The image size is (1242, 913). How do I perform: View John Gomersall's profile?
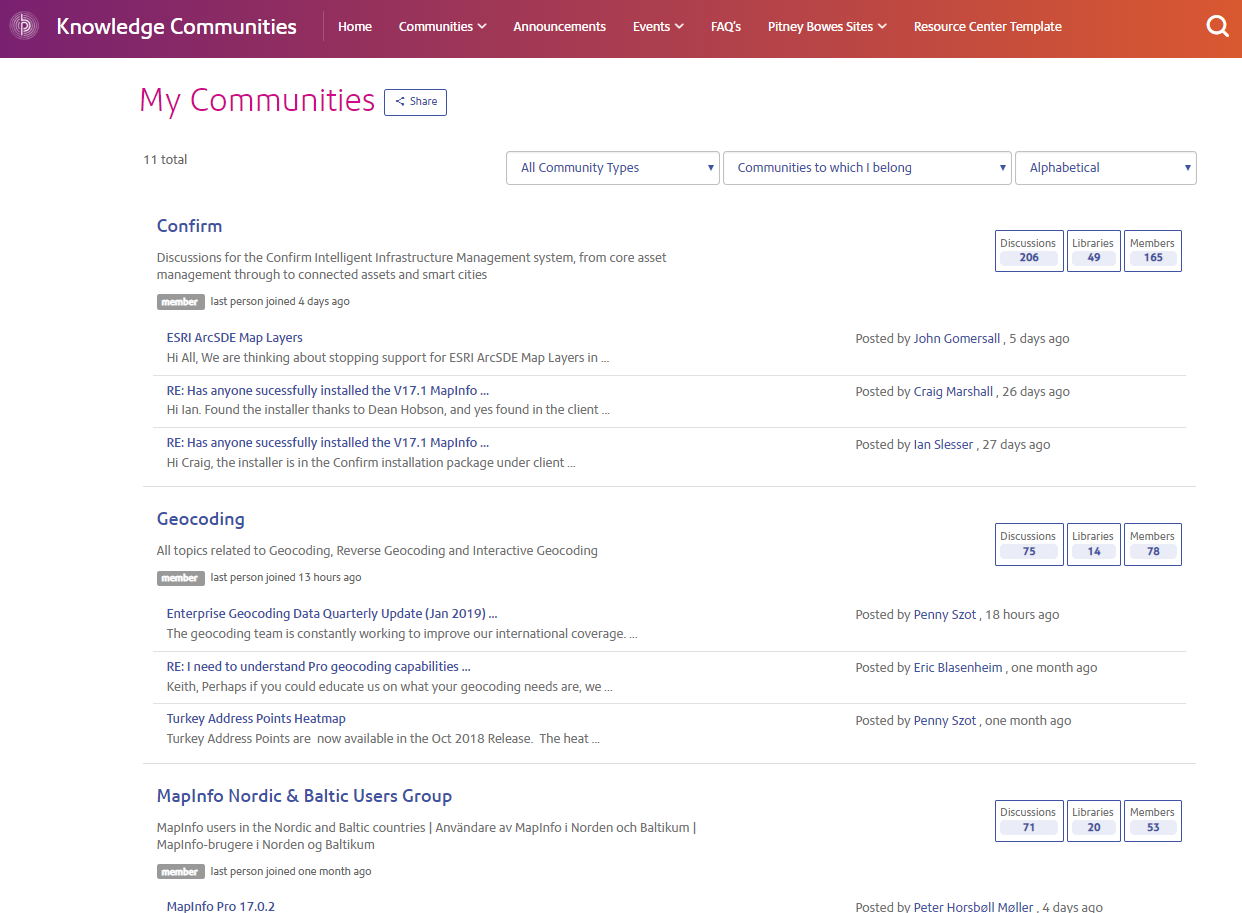957,339
